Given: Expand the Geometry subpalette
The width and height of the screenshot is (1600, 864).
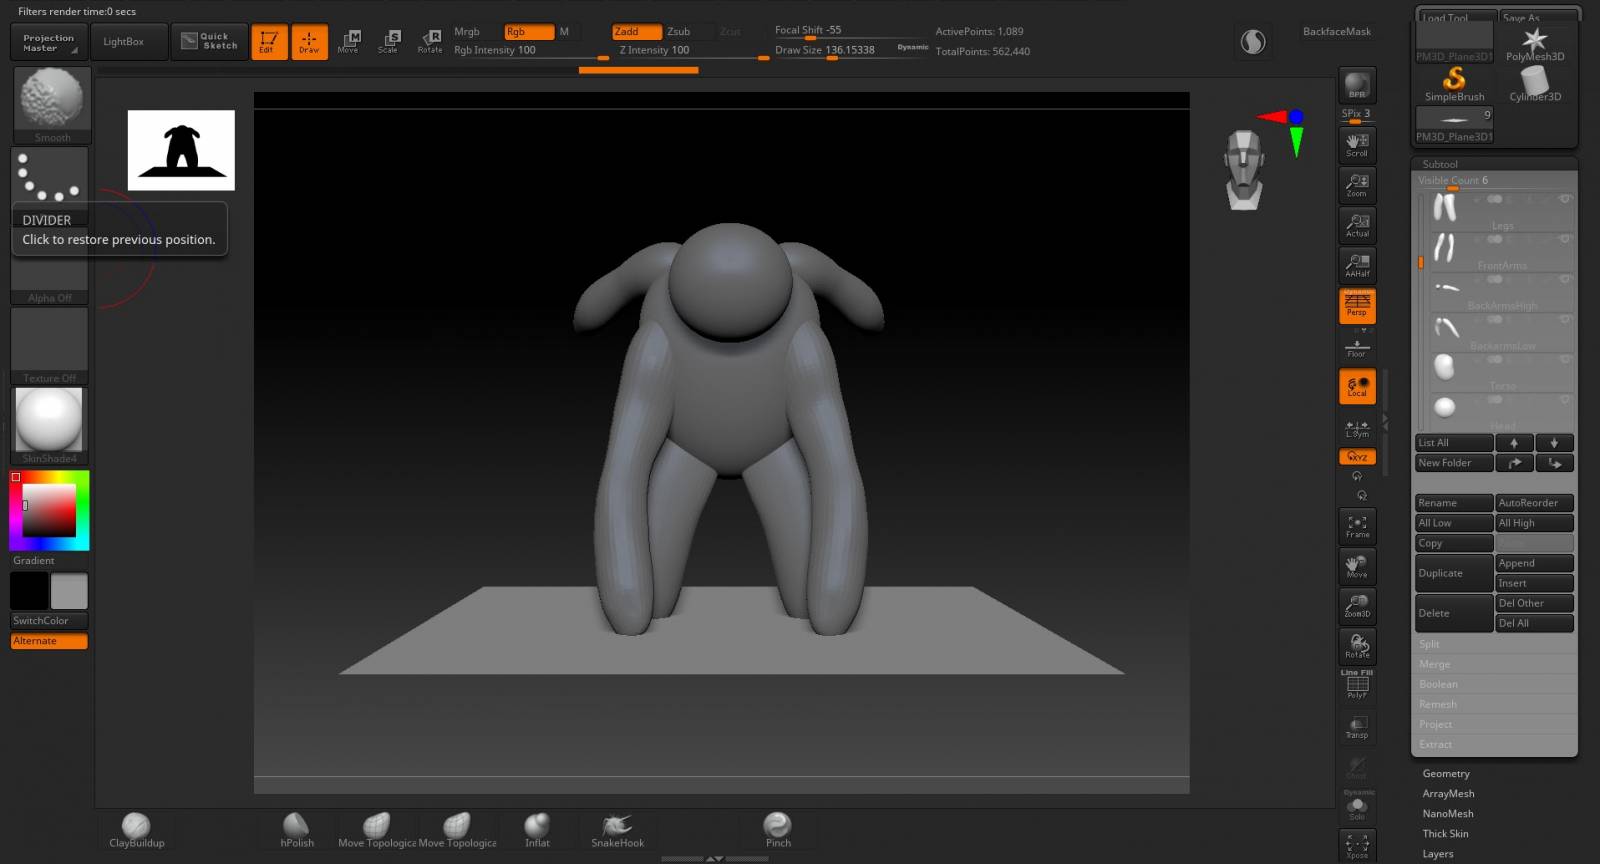Looking at the screenshot, I should pos(1446,773).
